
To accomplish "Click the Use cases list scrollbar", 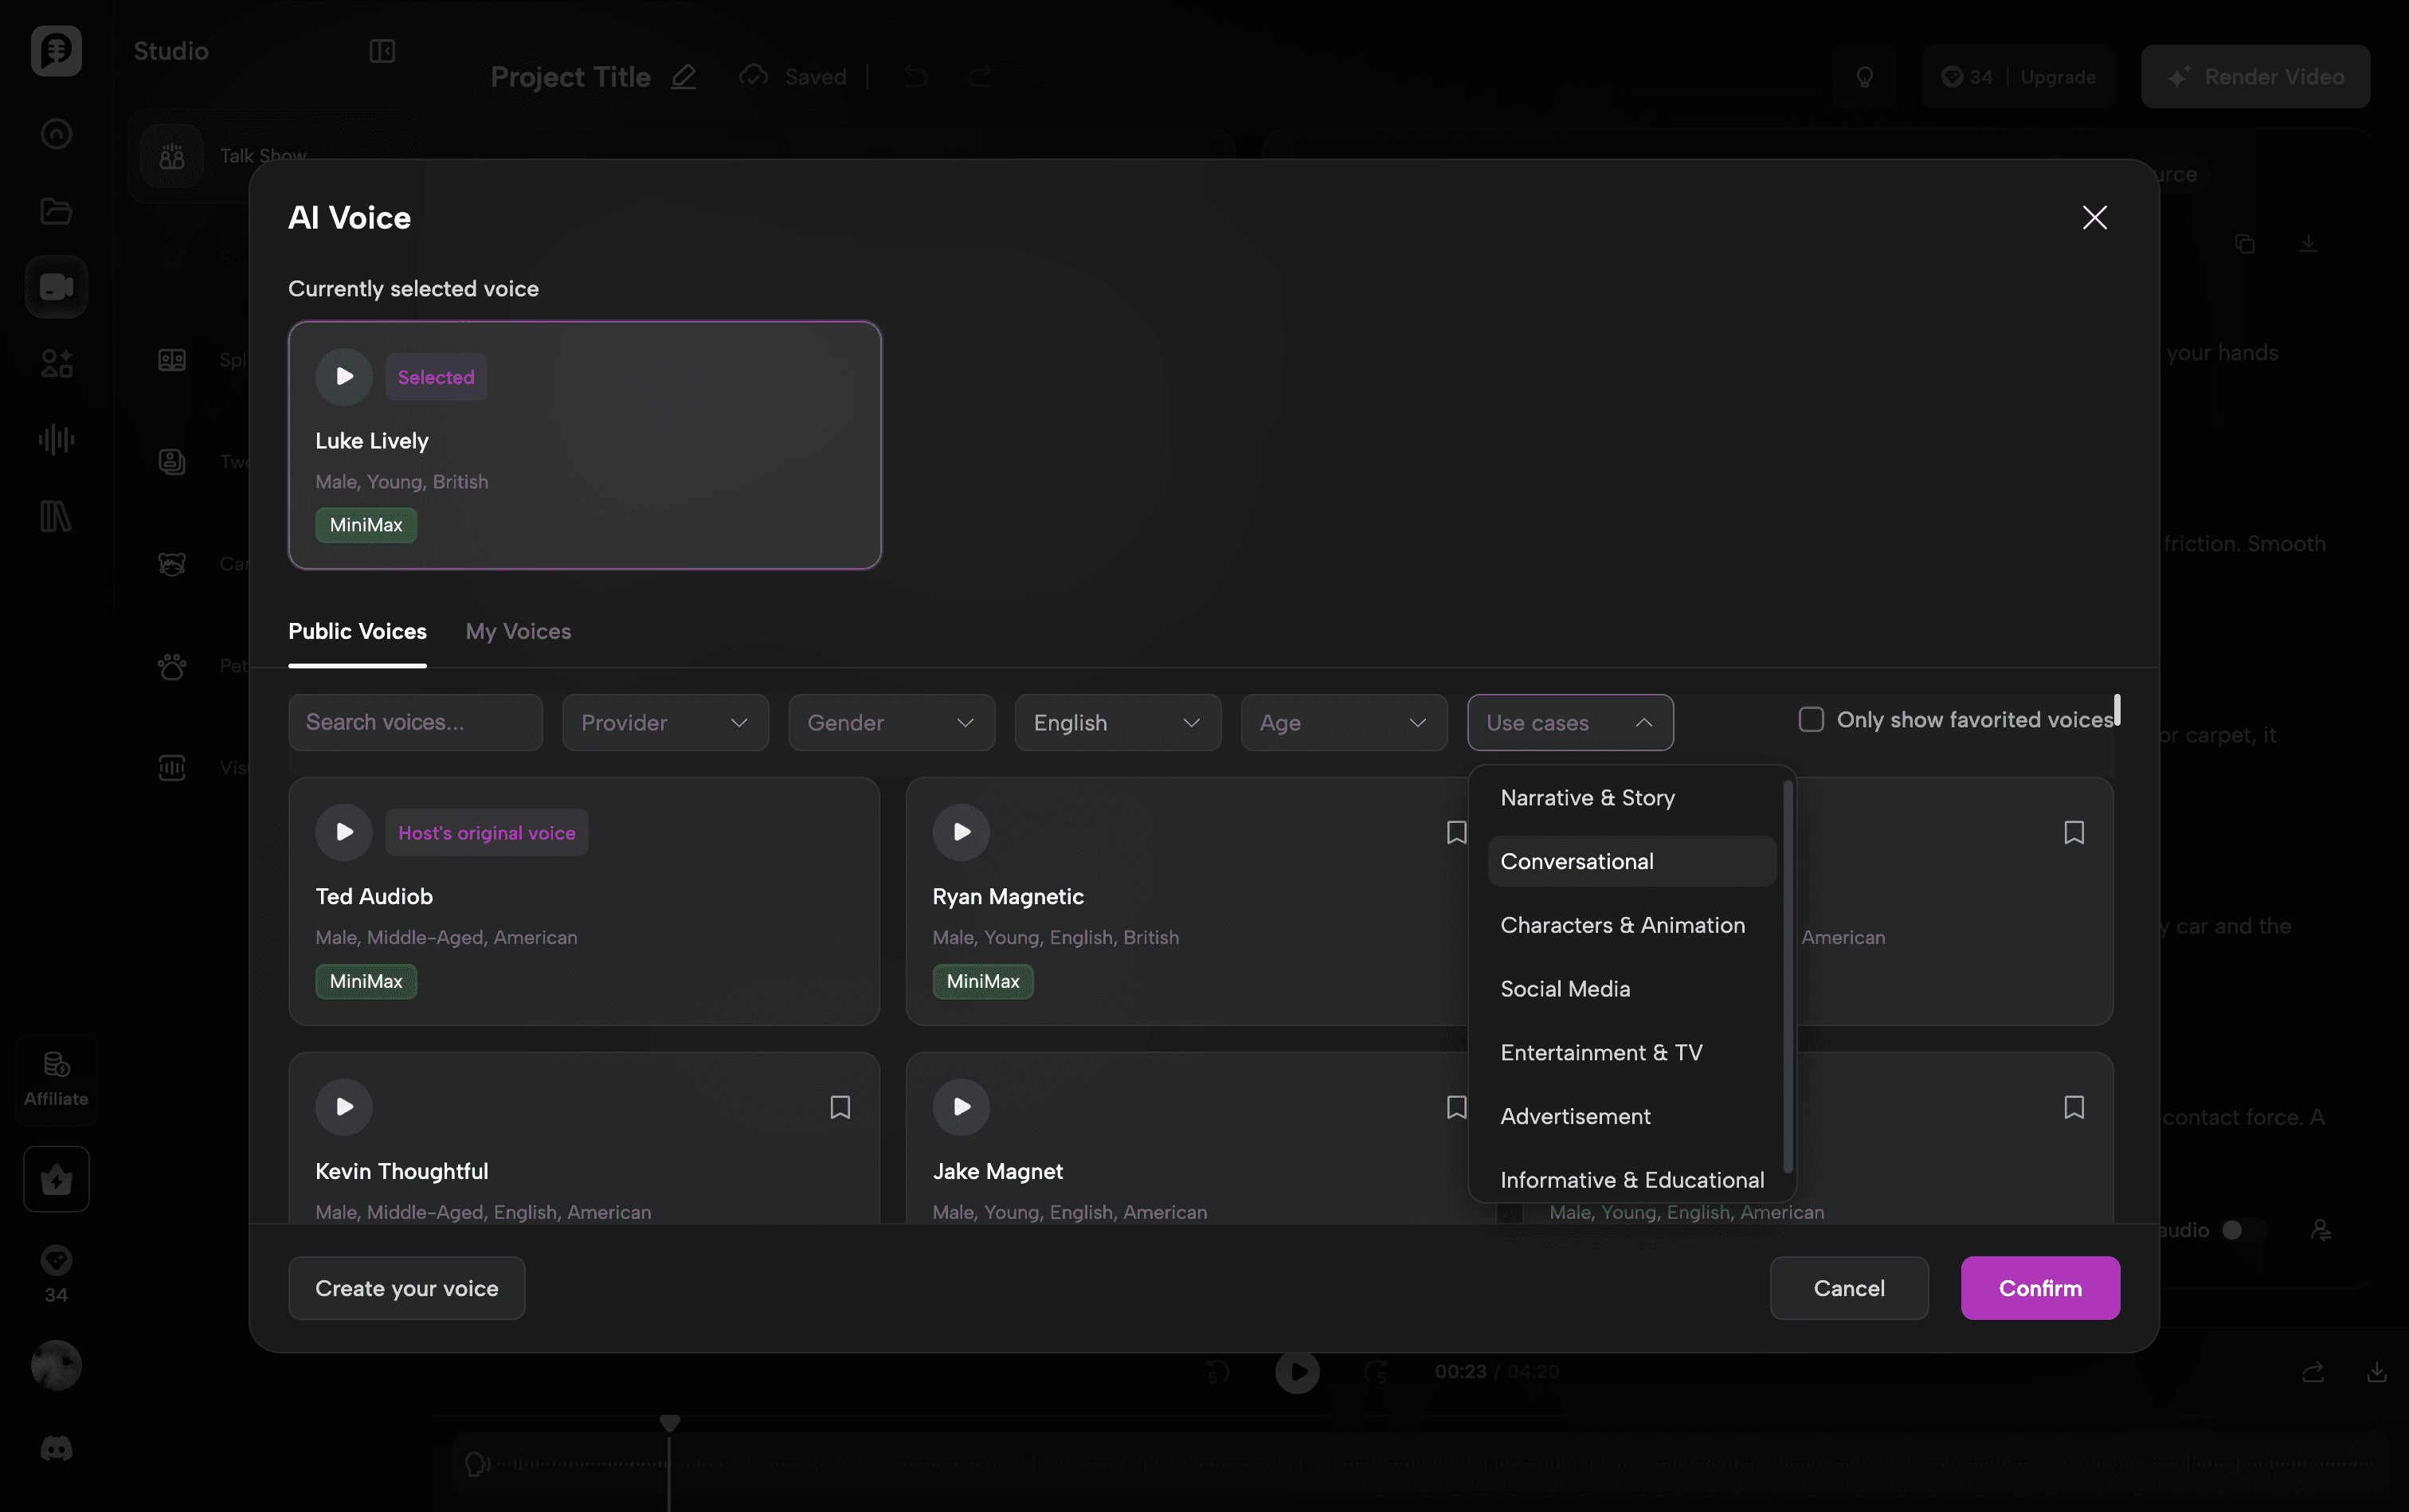I will coord(1788,977).
